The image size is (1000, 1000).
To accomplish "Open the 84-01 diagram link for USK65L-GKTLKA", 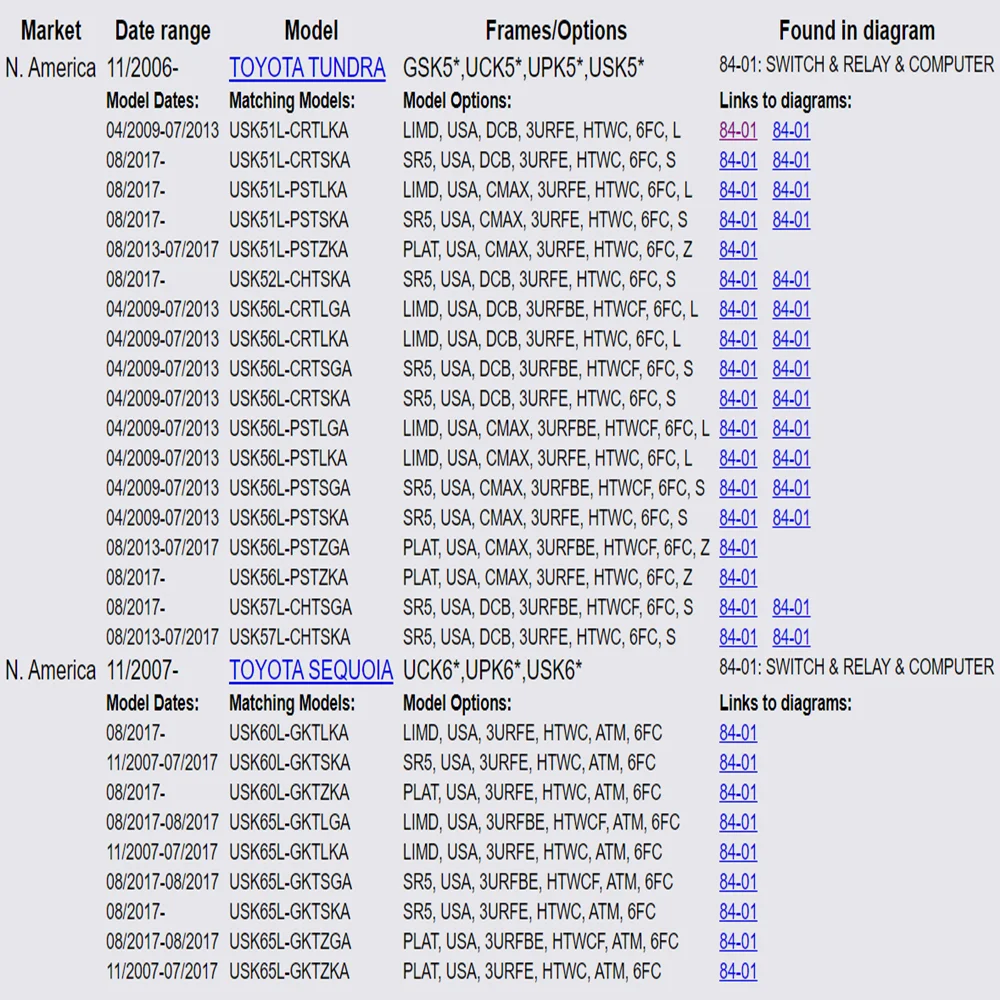I will pos(738,852).
